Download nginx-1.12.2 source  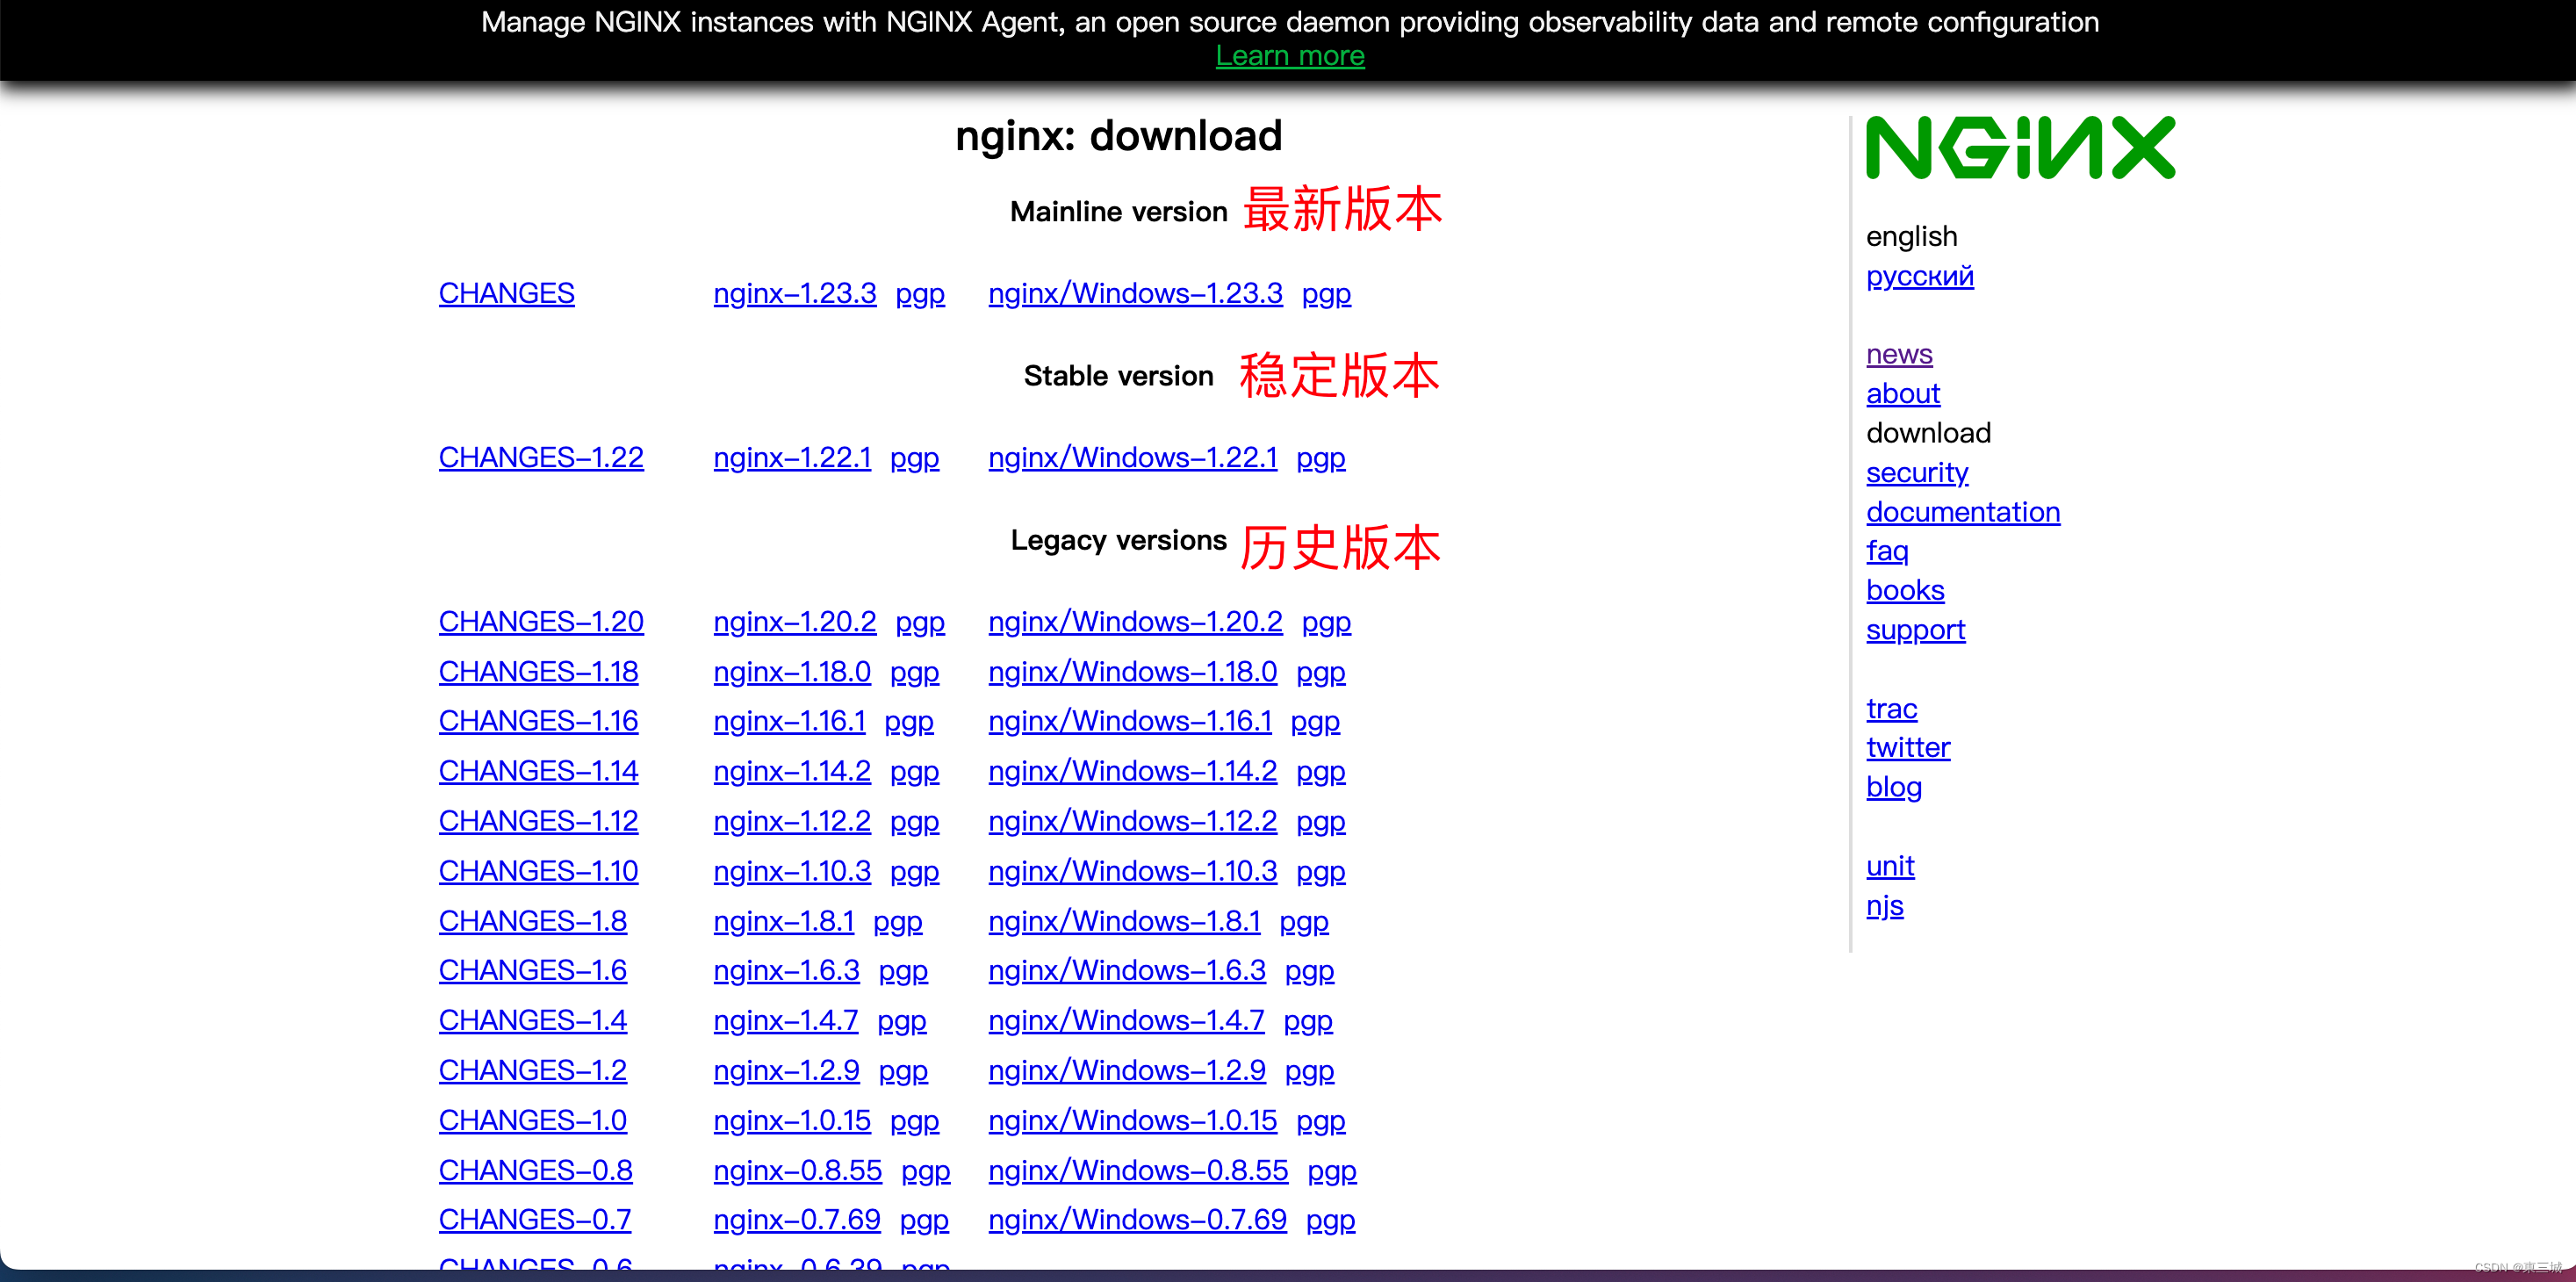click(x=792, y=820)
